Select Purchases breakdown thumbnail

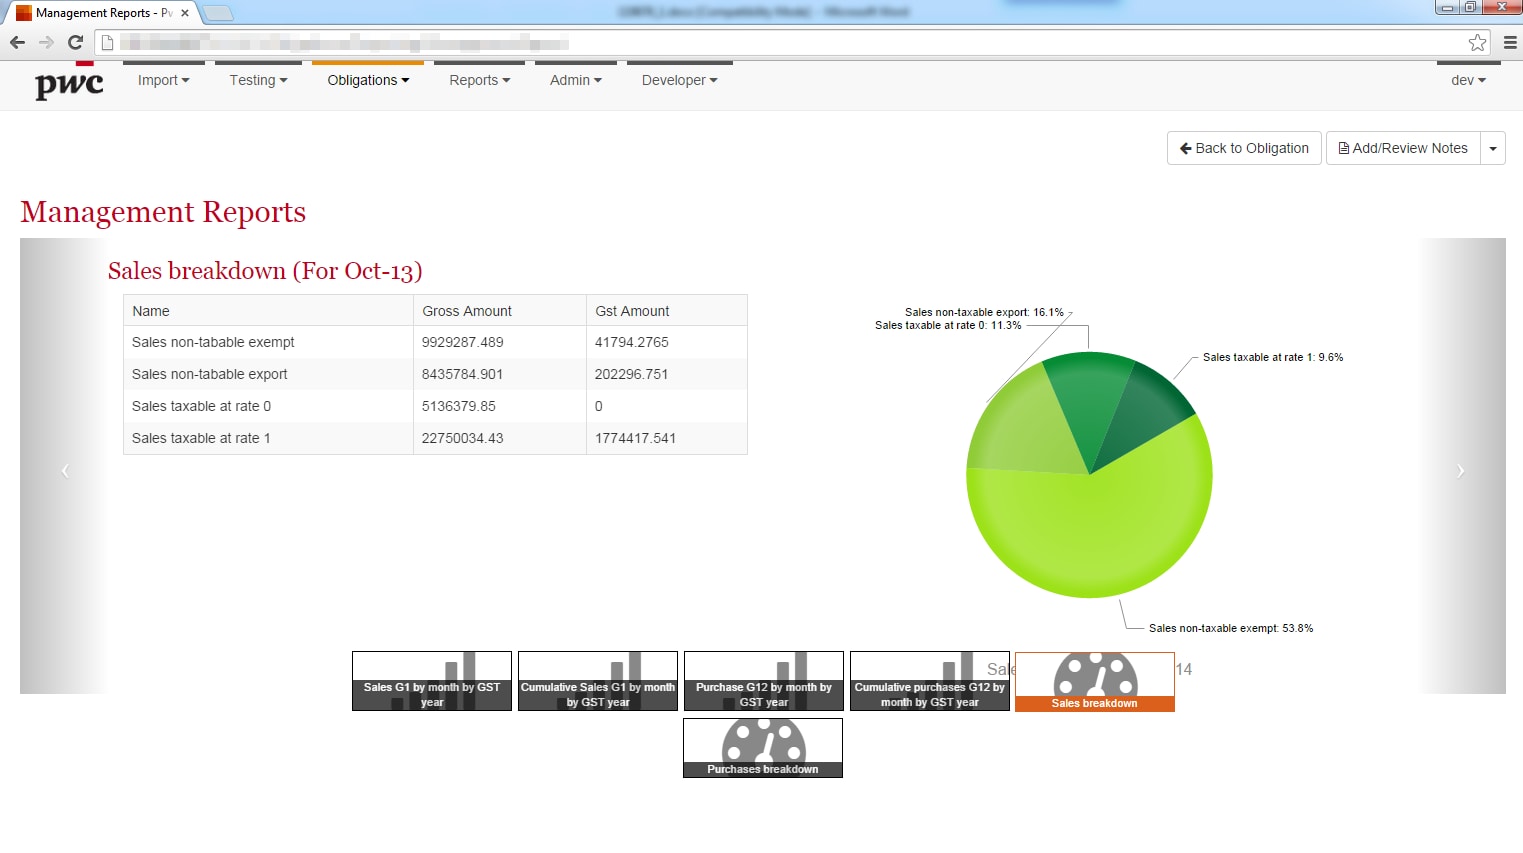[x=763, y=748]
